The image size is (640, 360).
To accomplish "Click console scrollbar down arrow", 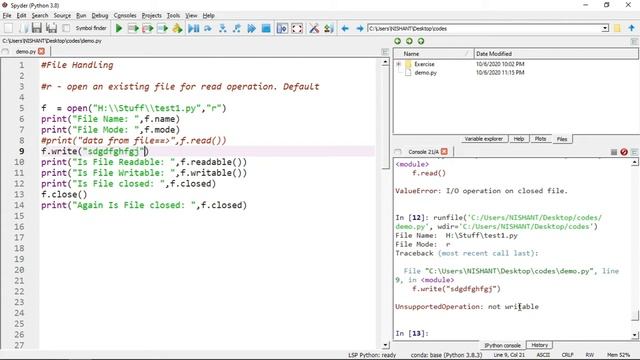I will coord(635,335).
